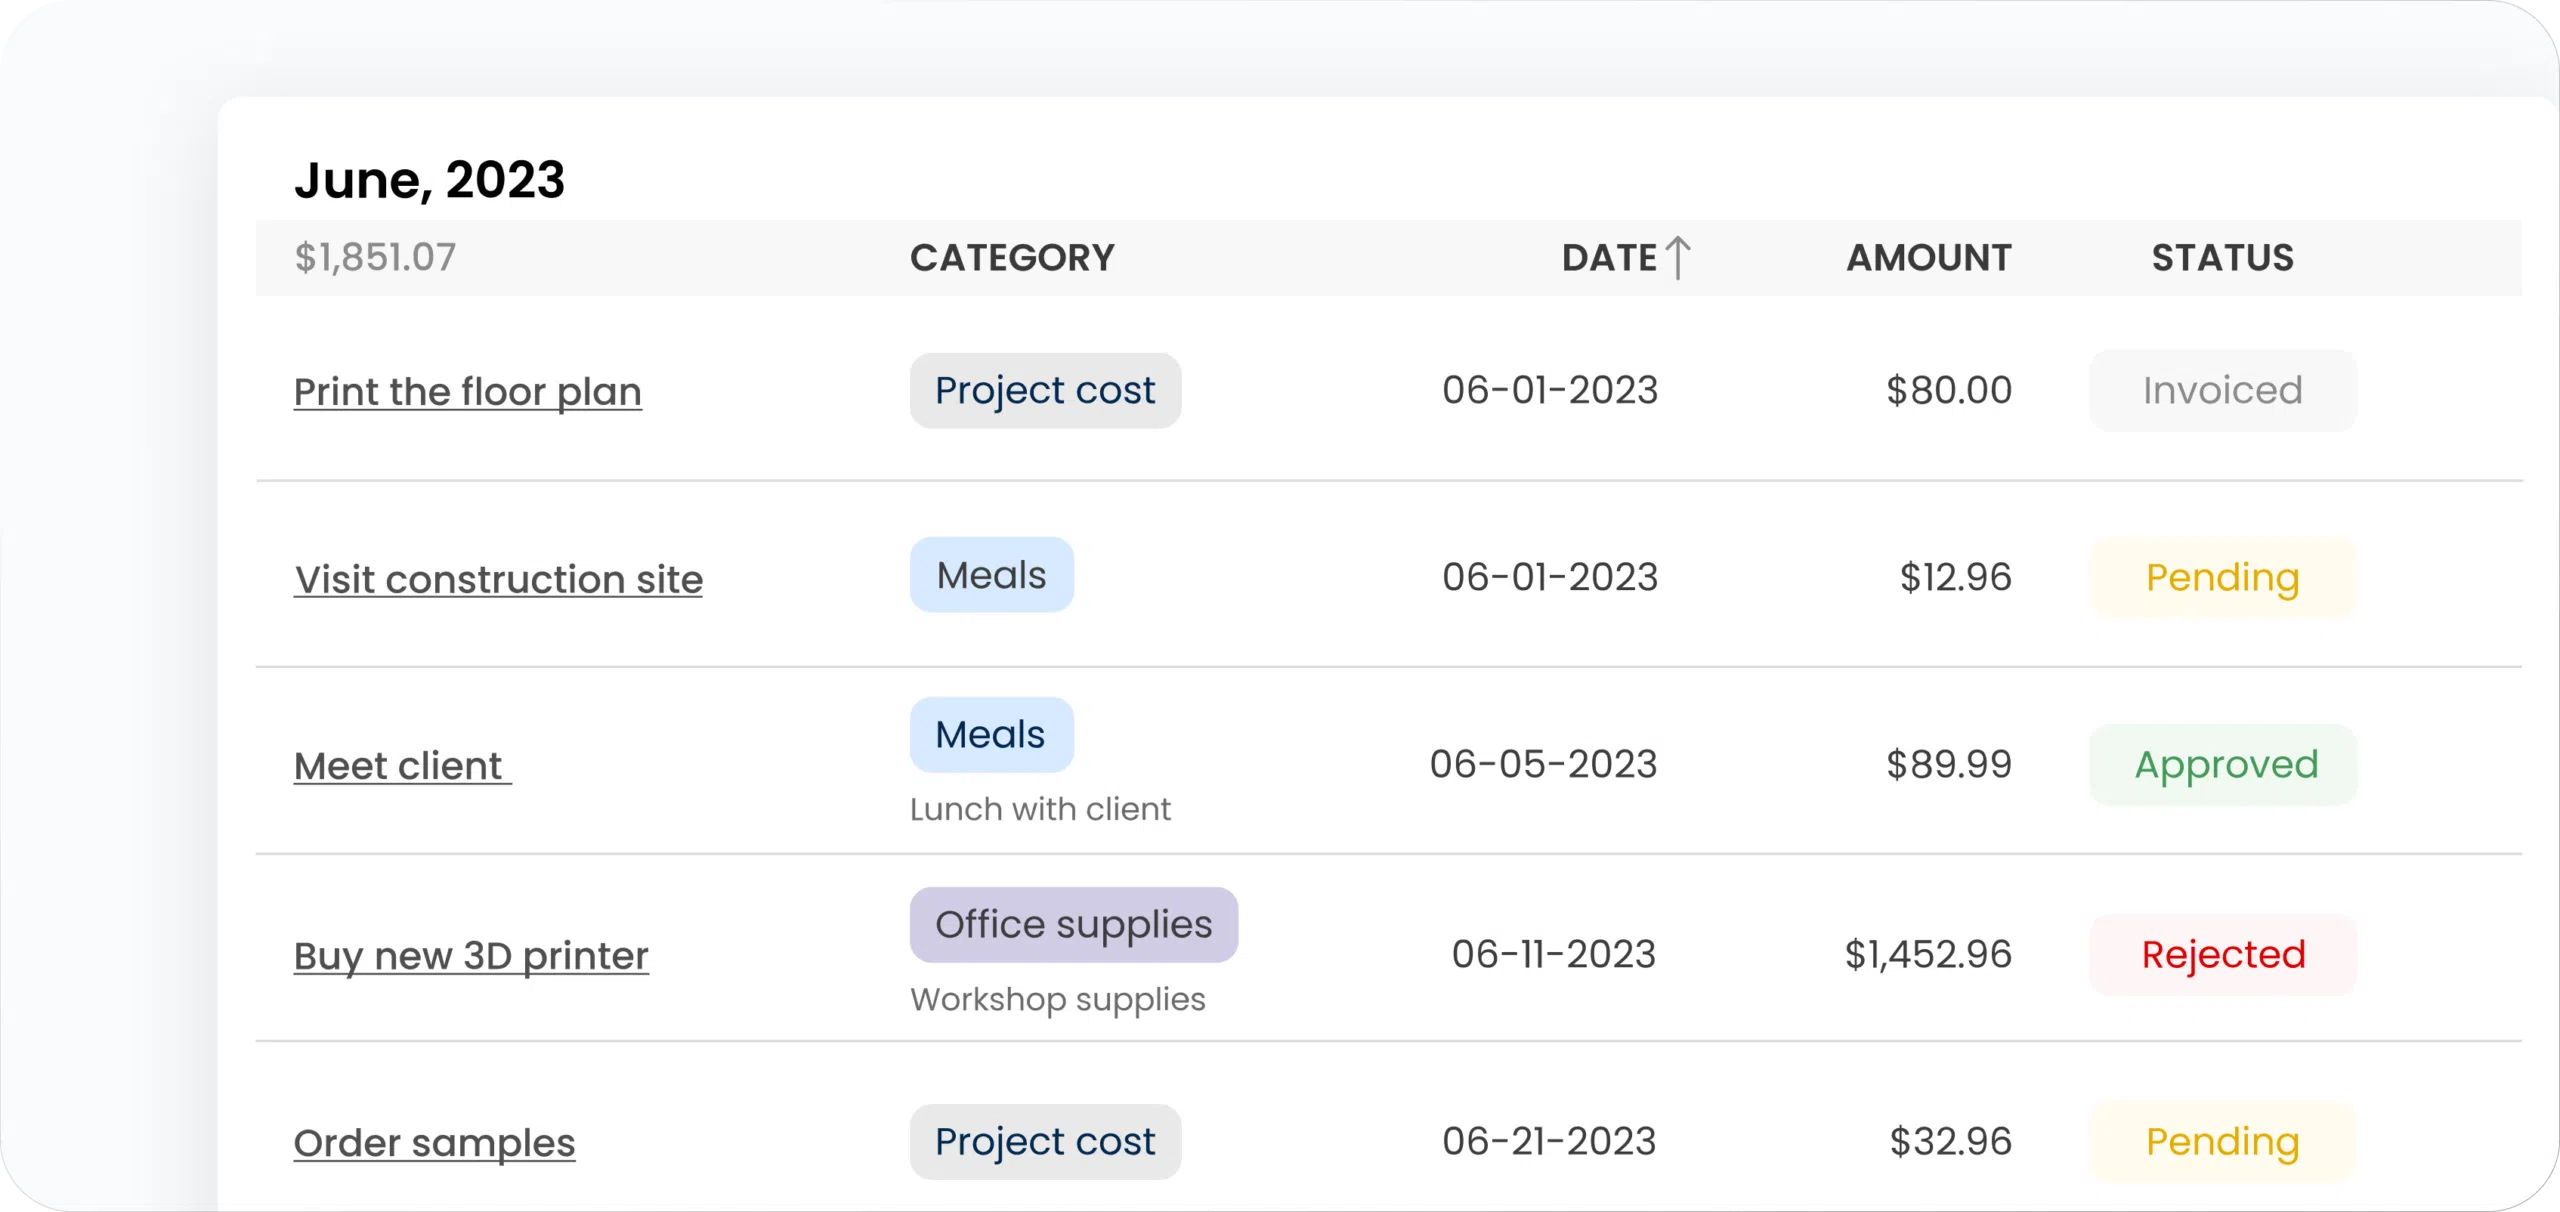Open the Print the floor plan expense
This screenshot has width=2560, height=1212.
coord(468,392)
